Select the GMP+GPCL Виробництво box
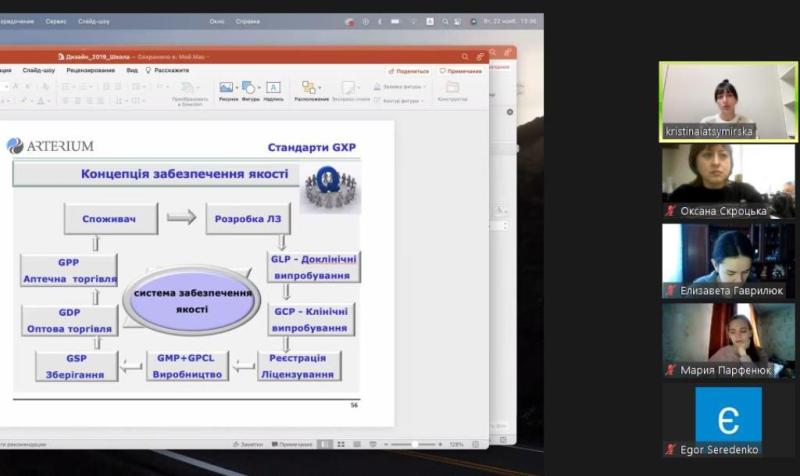This screenshot has height=476, width=800. tap(187, 366)
